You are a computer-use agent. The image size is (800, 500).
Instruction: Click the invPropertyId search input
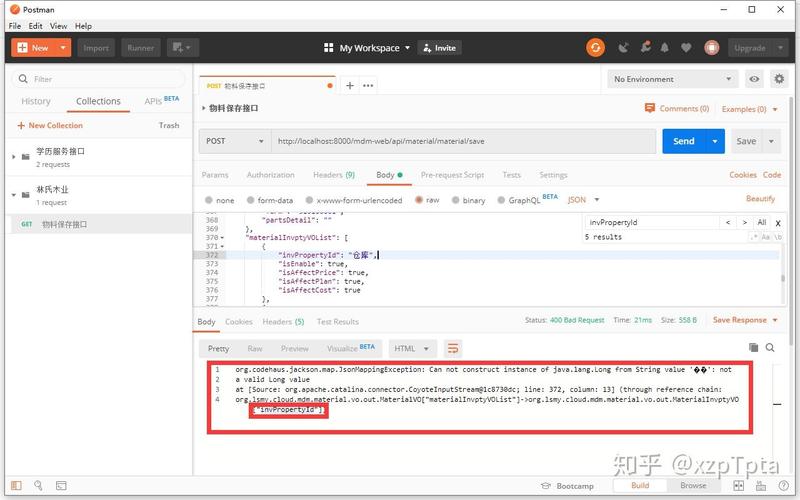[x=652, y=222]
